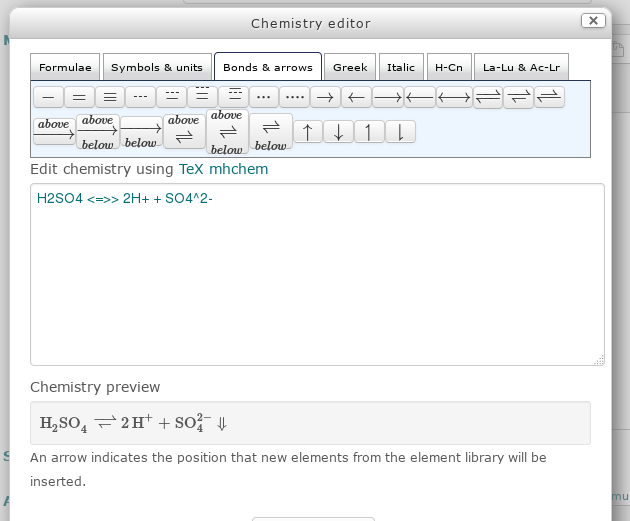Insert the three-dot bond

(264, 97)
